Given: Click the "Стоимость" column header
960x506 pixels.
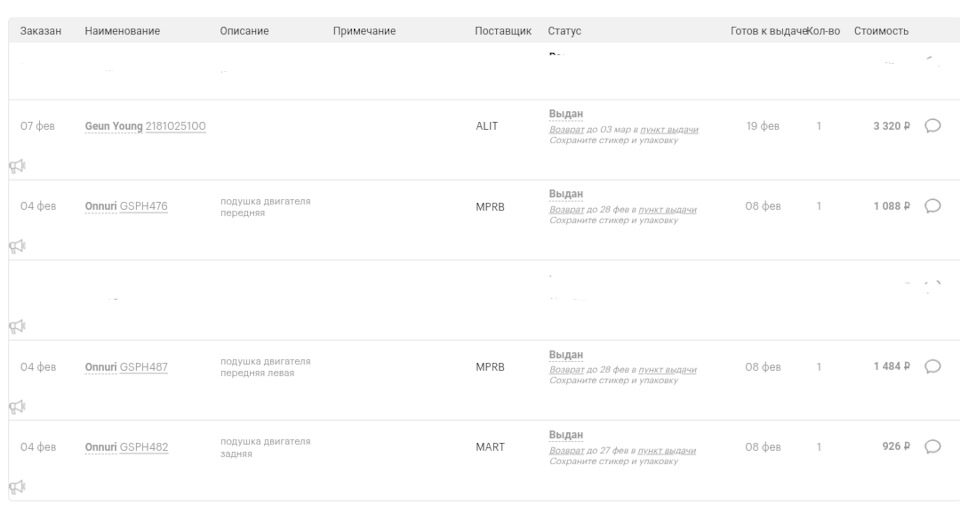Looking at the screenshot, I should (881, 31).
